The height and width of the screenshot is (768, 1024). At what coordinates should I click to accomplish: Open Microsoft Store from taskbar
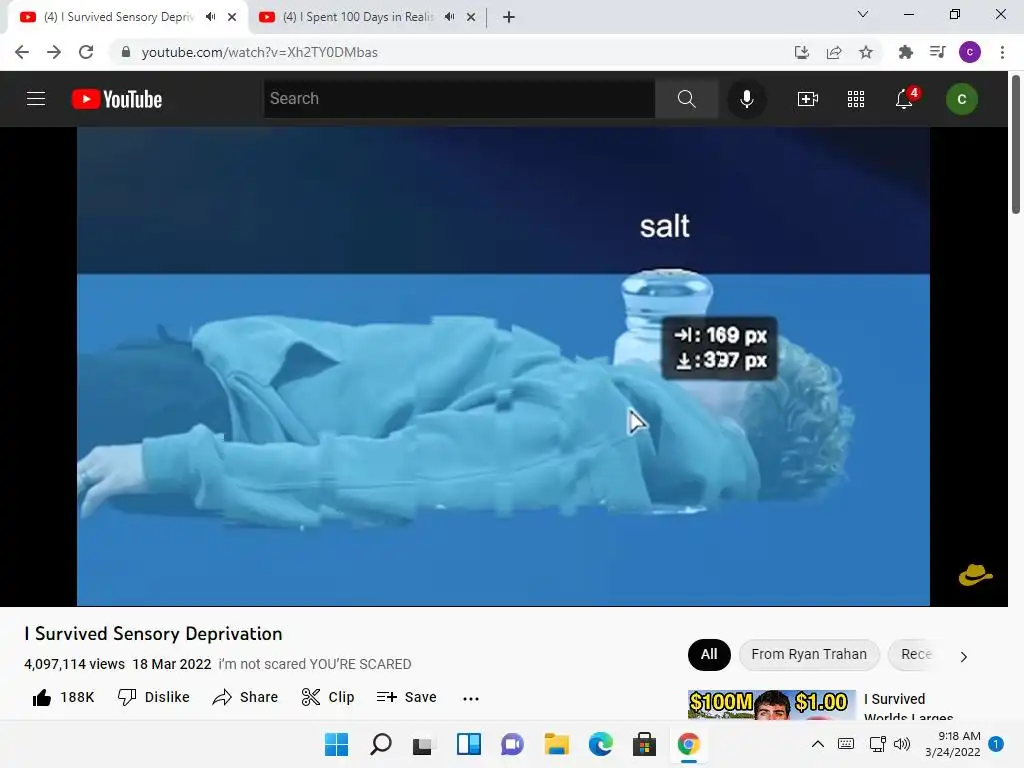(645, 744)
